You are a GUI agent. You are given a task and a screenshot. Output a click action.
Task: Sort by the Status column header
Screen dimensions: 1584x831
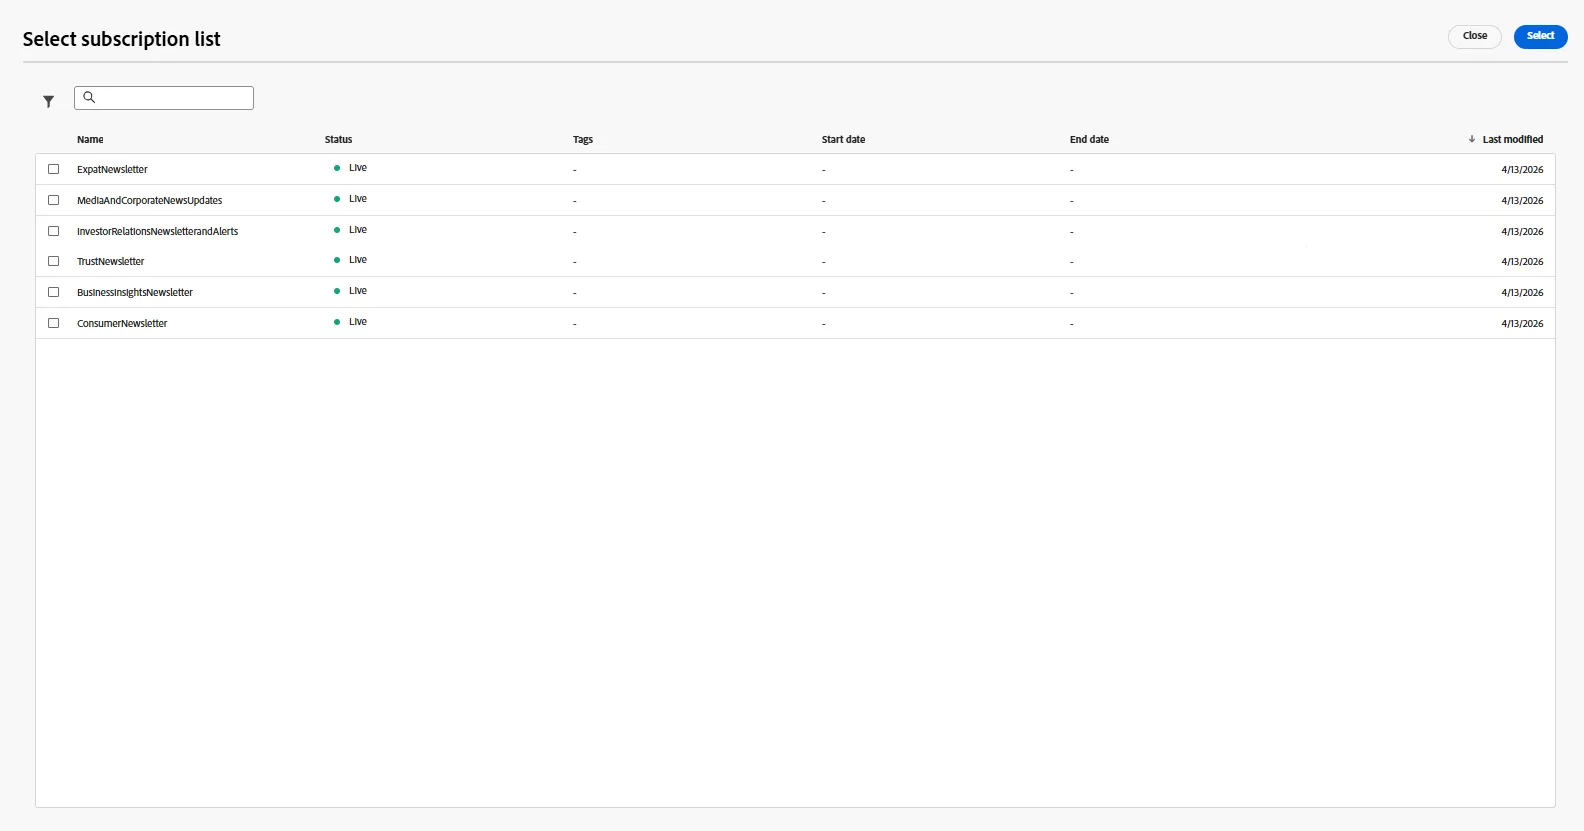click(339, 139)
